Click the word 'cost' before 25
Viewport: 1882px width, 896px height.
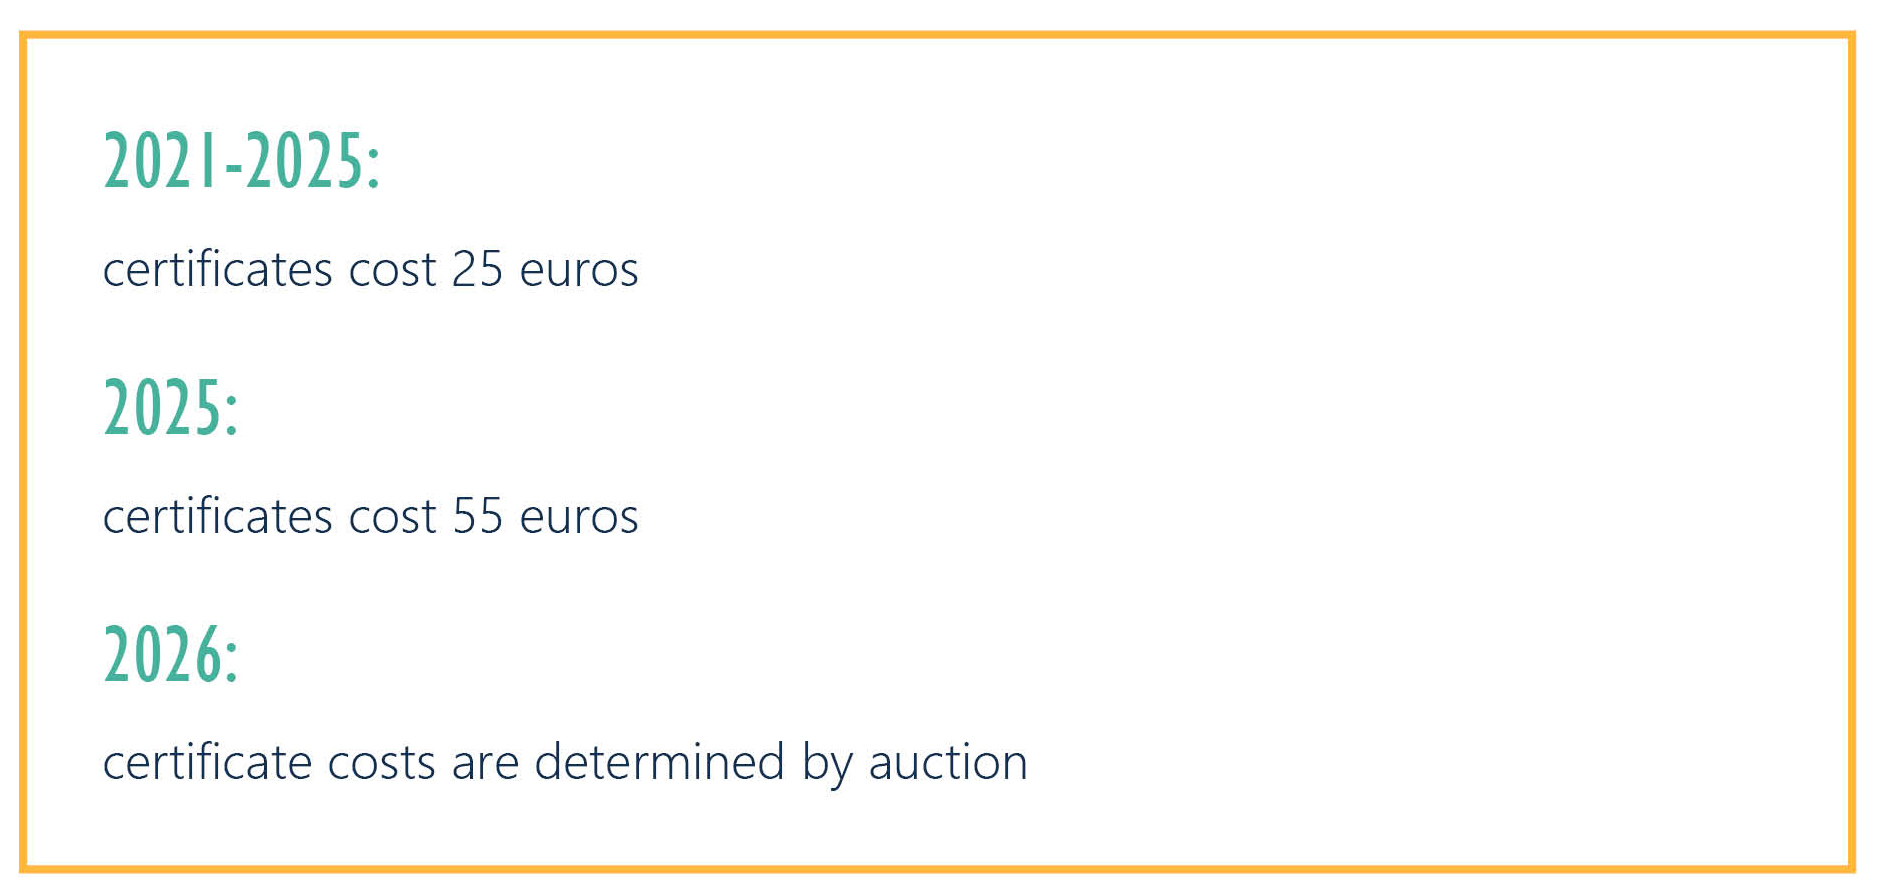tap(392, 270)
